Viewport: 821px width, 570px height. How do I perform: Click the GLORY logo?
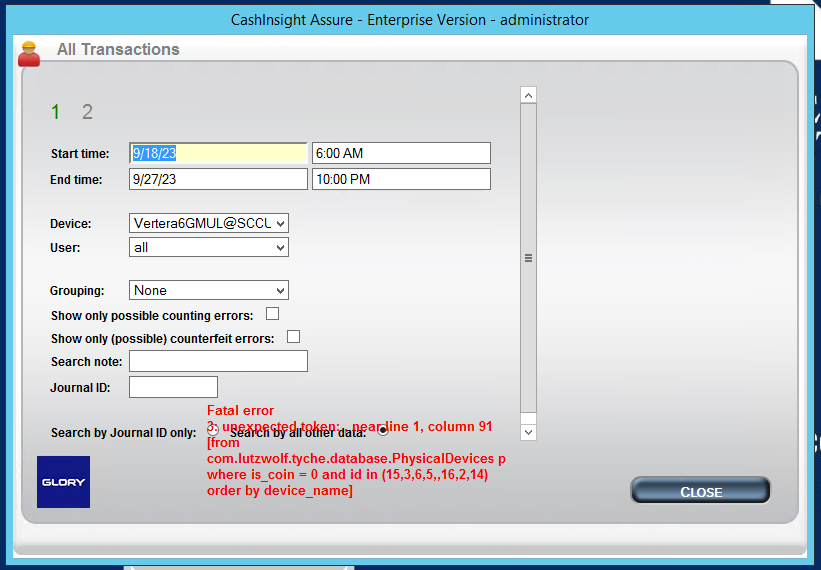click(63, 482)
